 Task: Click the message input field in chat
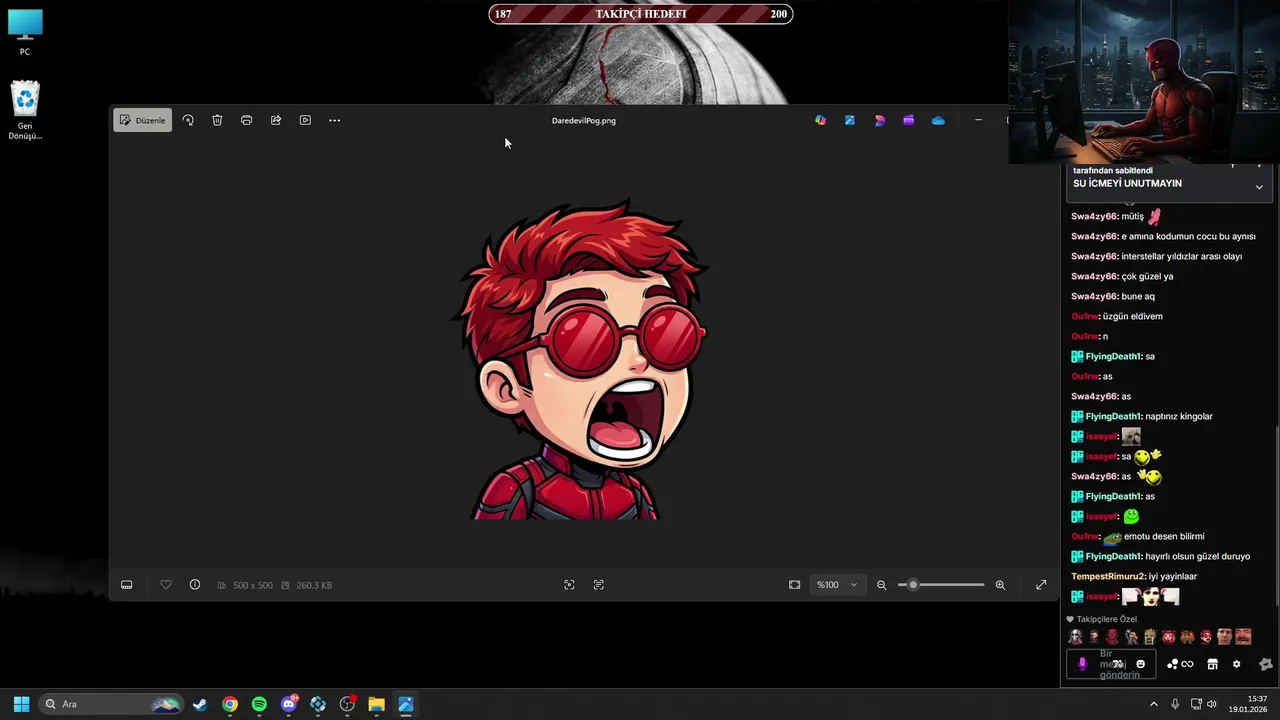1110,664
